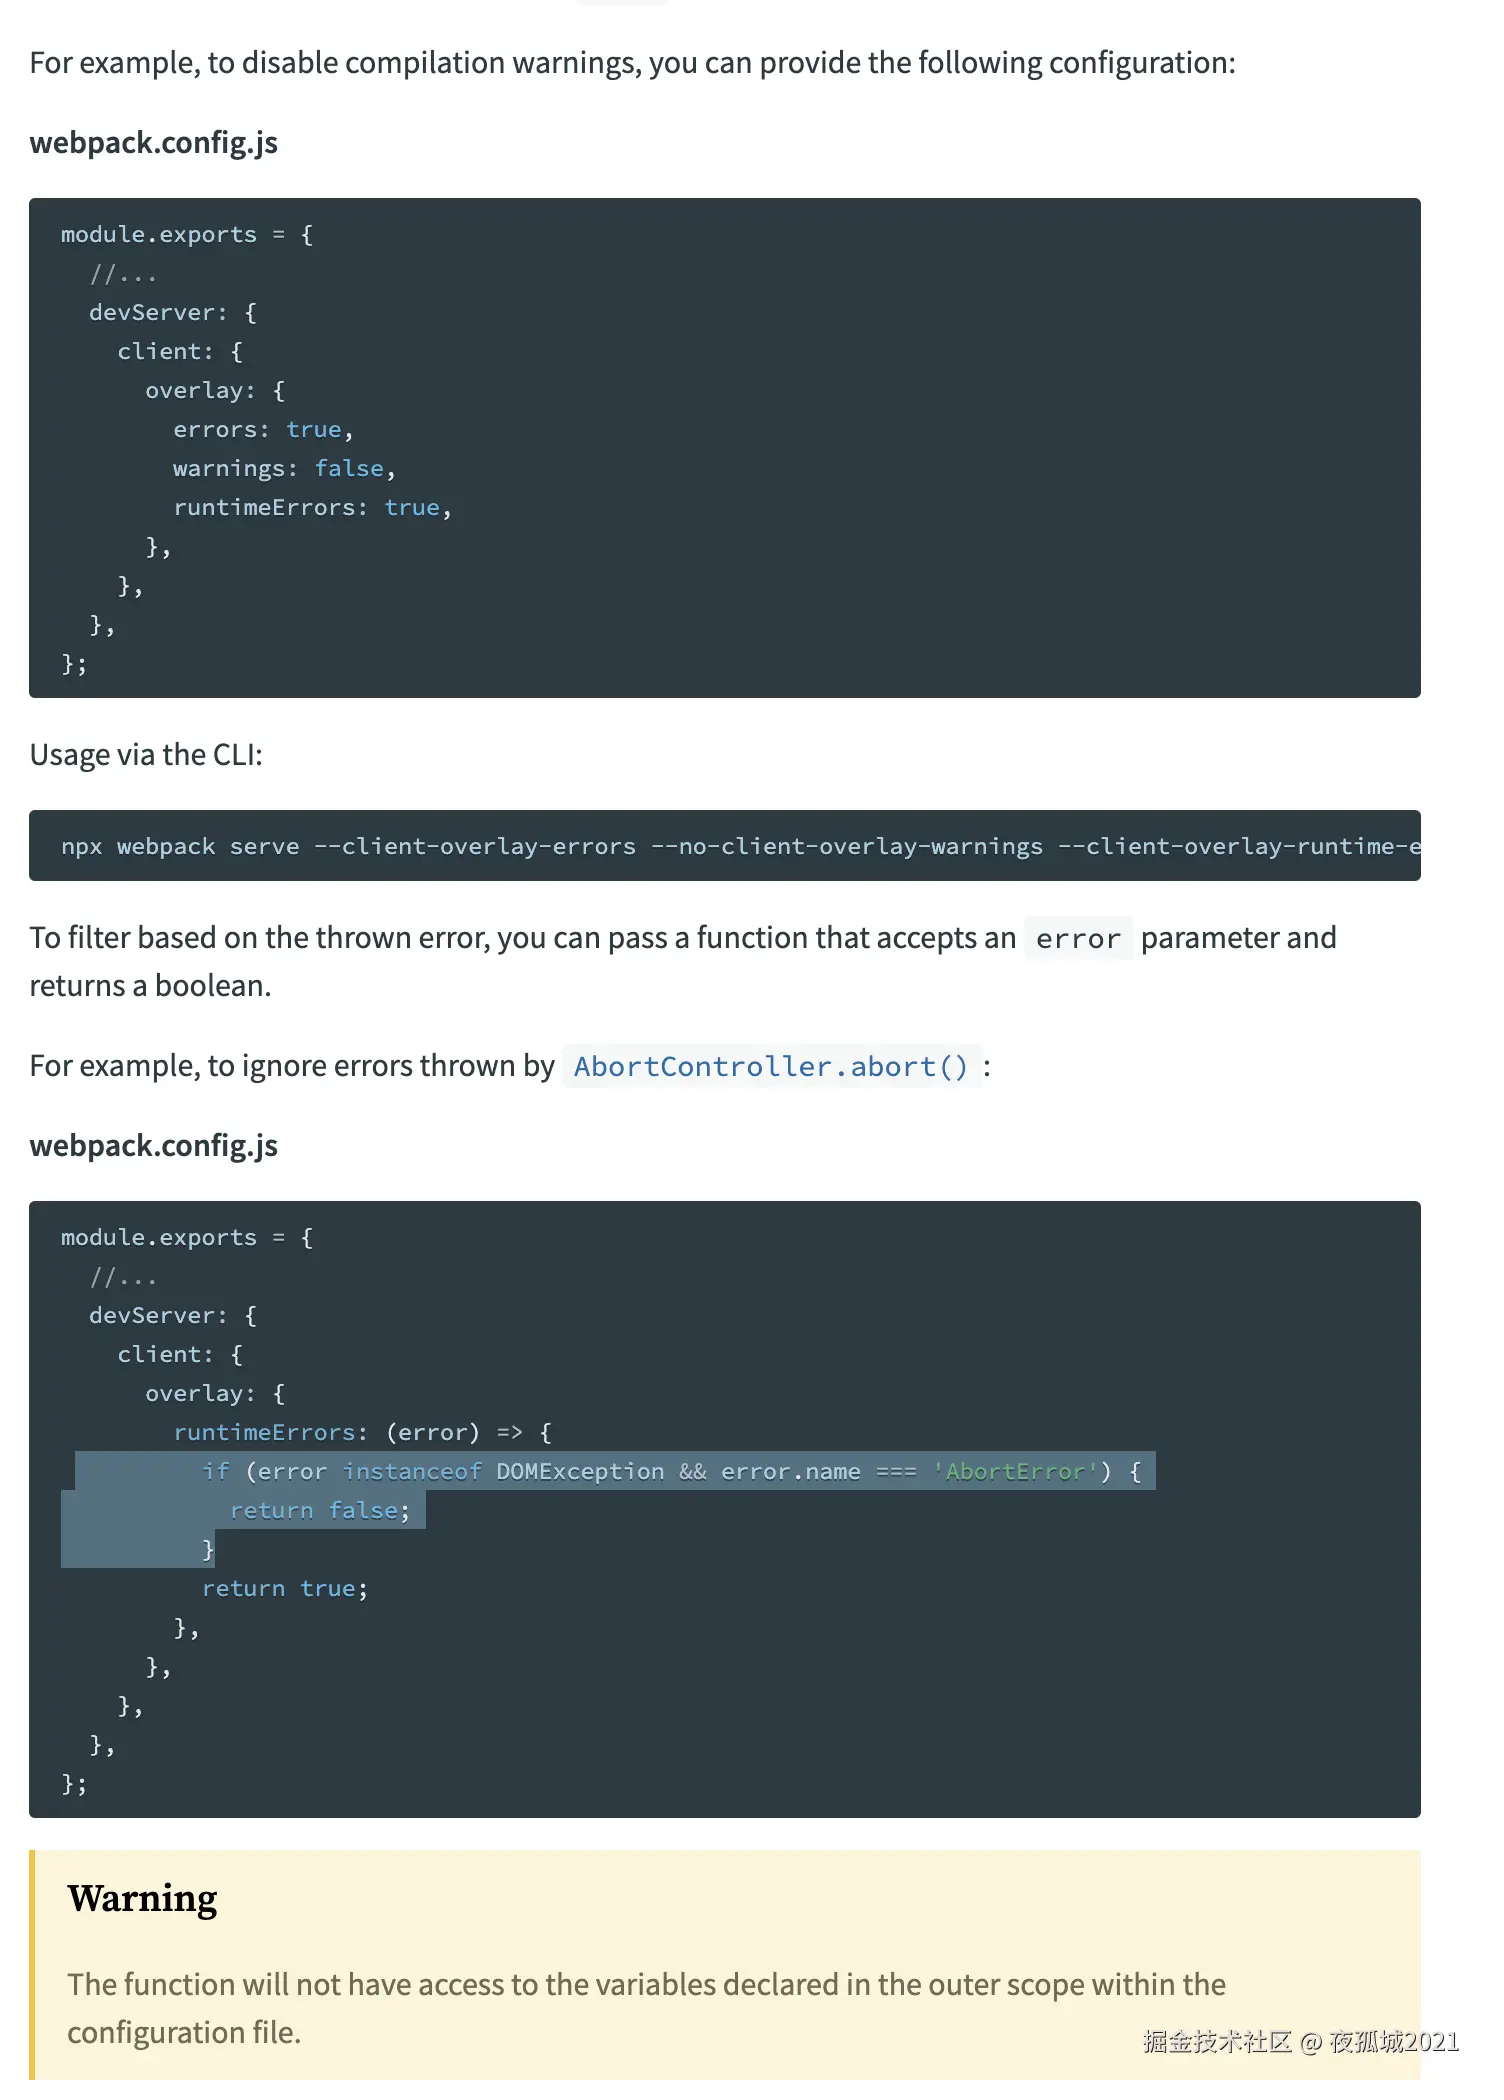Click the 'return true;' code line

click(x=284, y=1588)
